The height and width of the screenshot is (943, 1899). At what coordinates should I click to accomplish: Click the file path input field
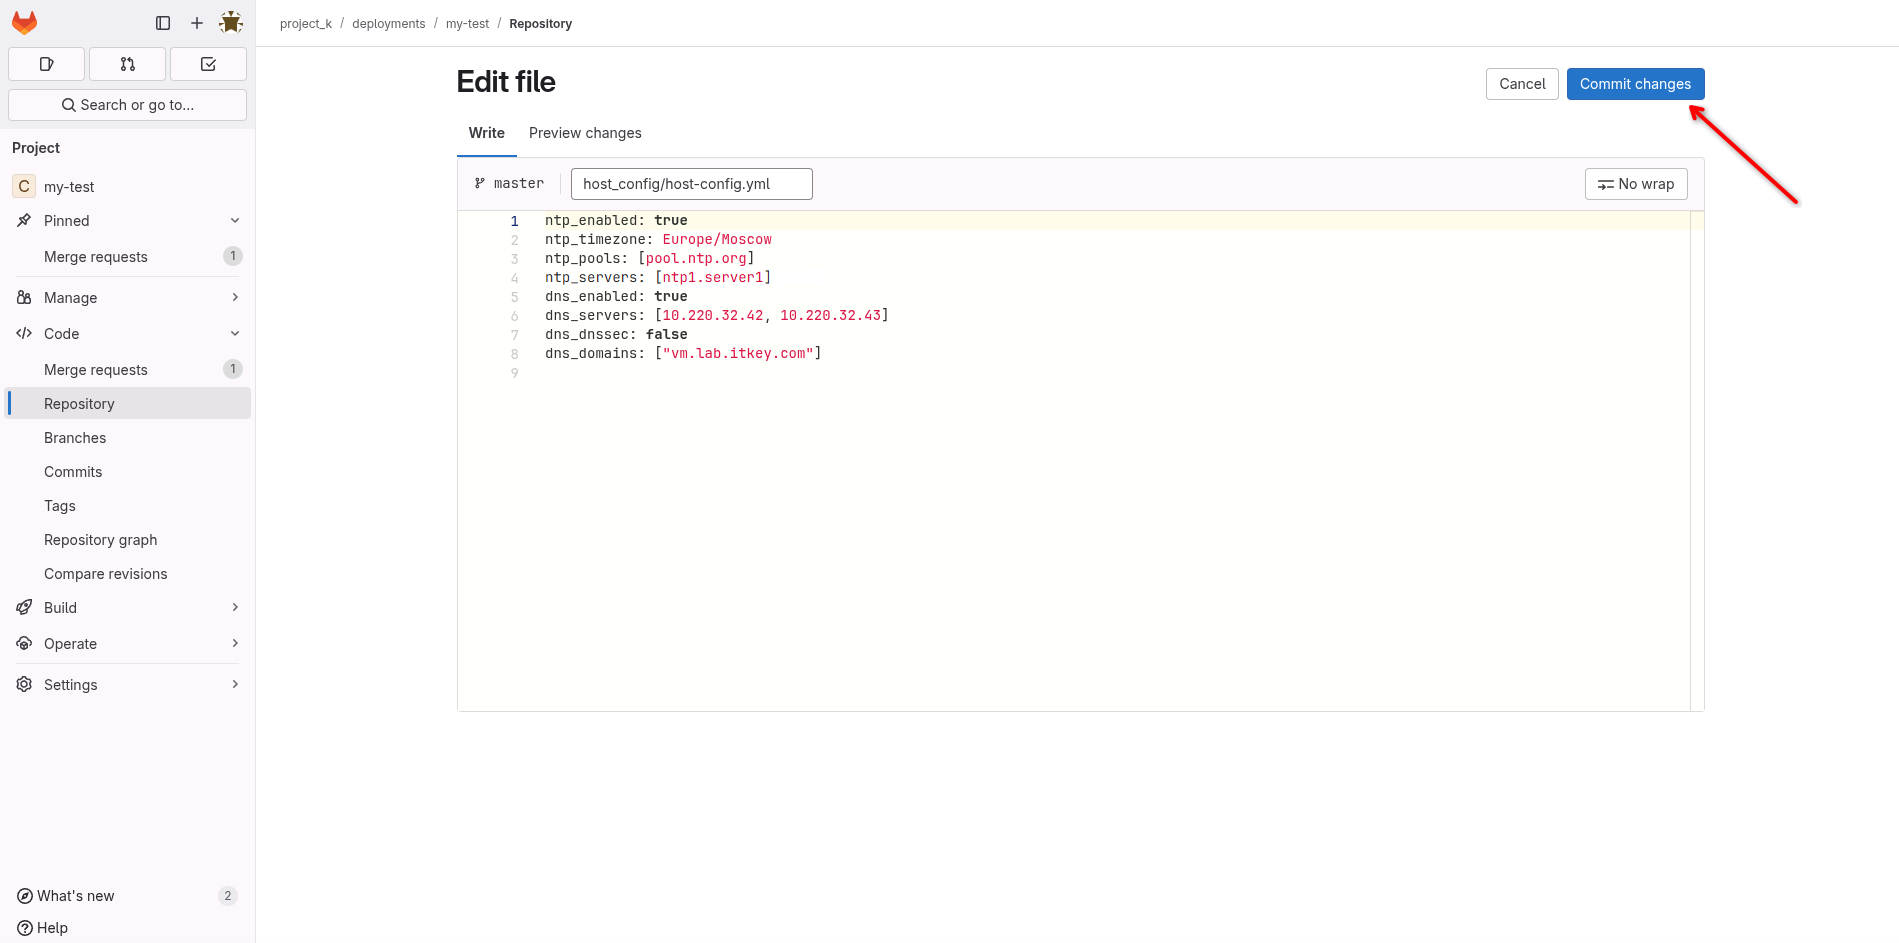pyautogui.click(x=691, y=184)
